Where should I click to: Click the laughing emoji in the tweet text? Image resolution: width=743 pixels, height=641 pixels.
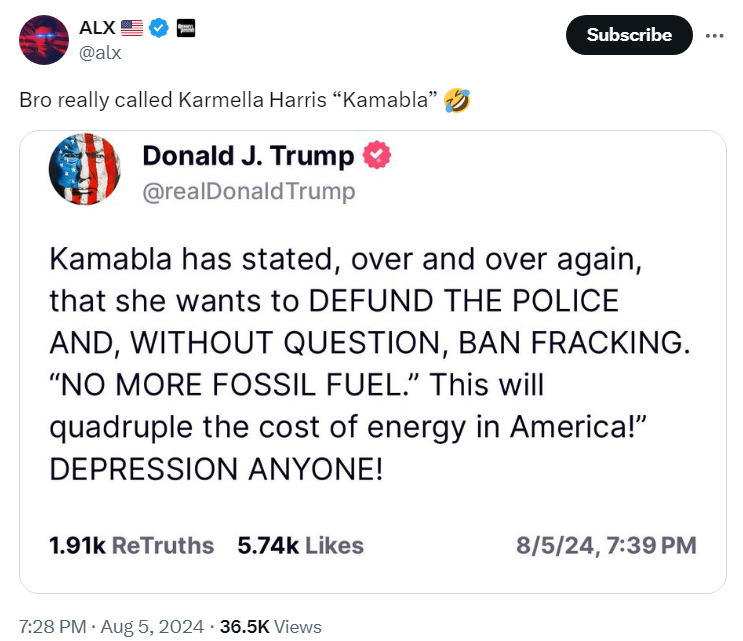click(x=457, y=100)
